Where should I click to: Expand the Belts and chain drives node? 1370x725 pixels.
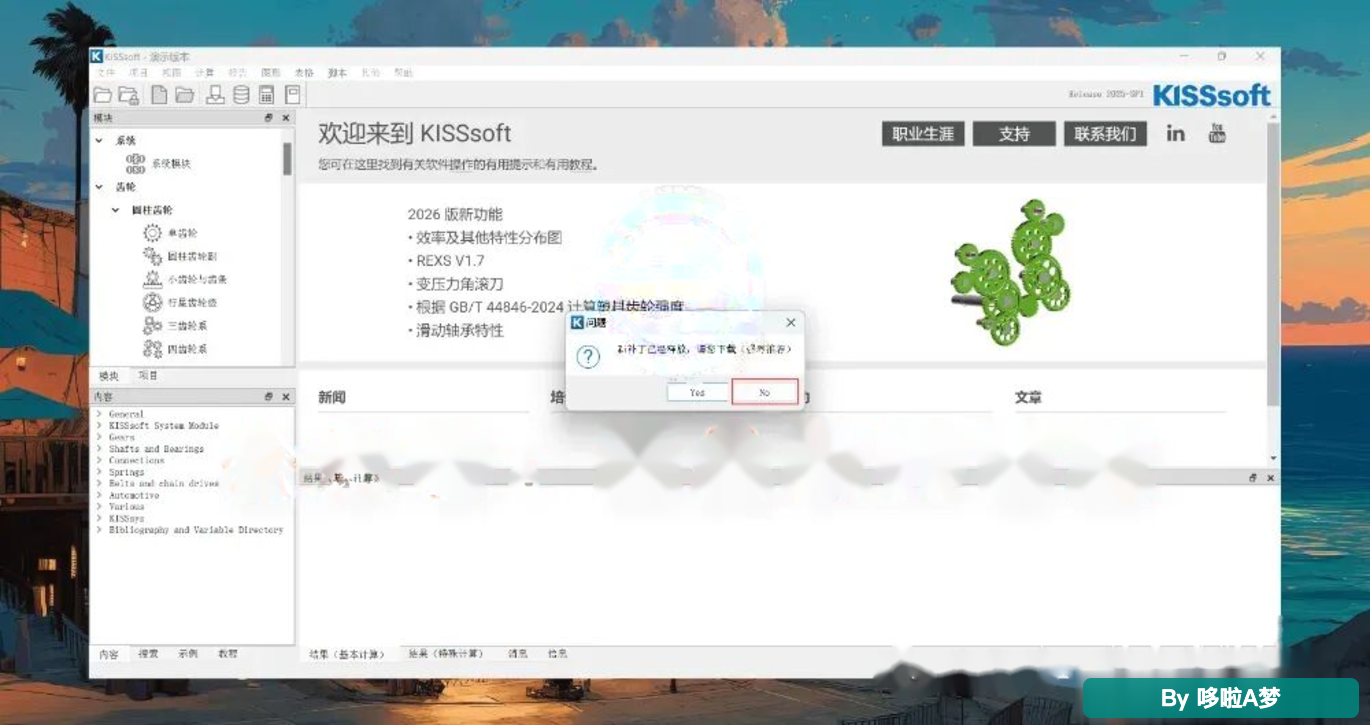point(99,484)
